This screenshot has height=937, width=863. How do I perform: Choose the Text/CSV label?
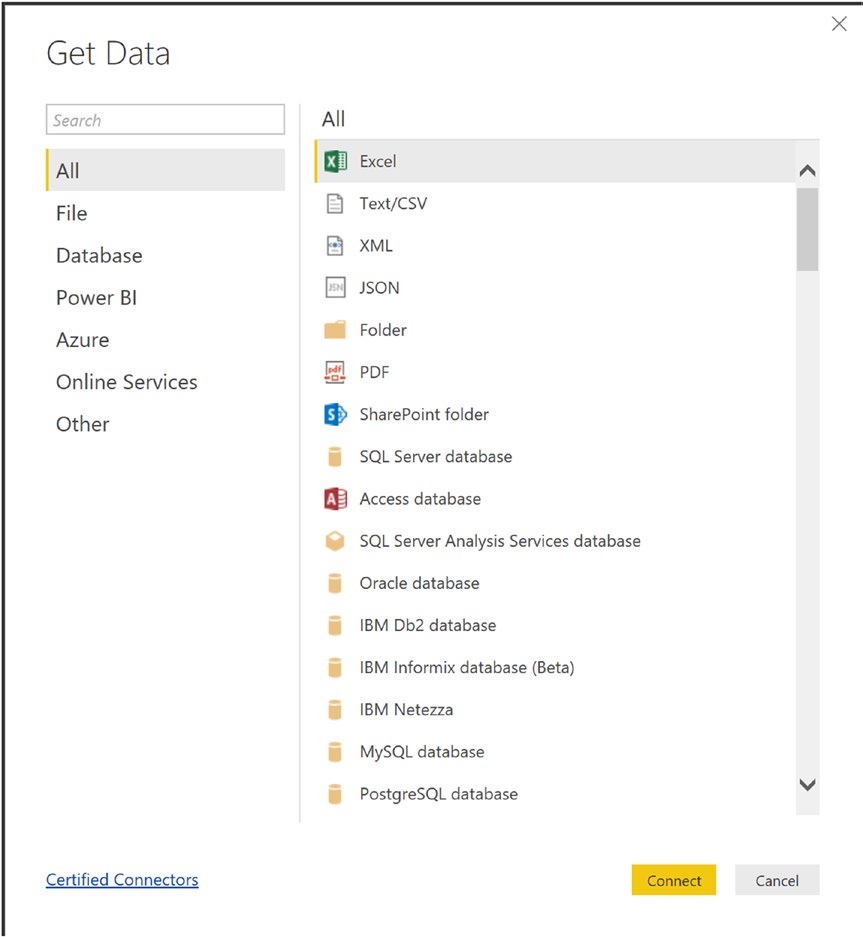pyautogui.click(x=393, y=204)
